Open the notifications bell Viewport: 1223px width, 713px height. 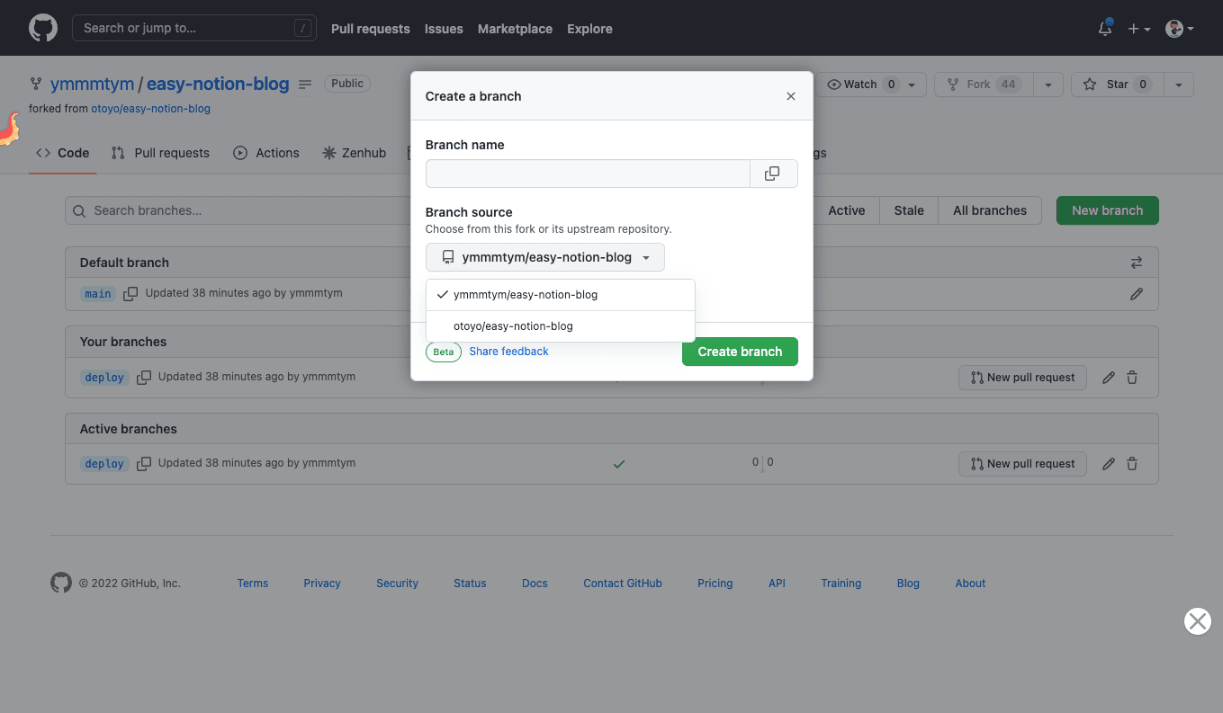(x=1104, y=28)
